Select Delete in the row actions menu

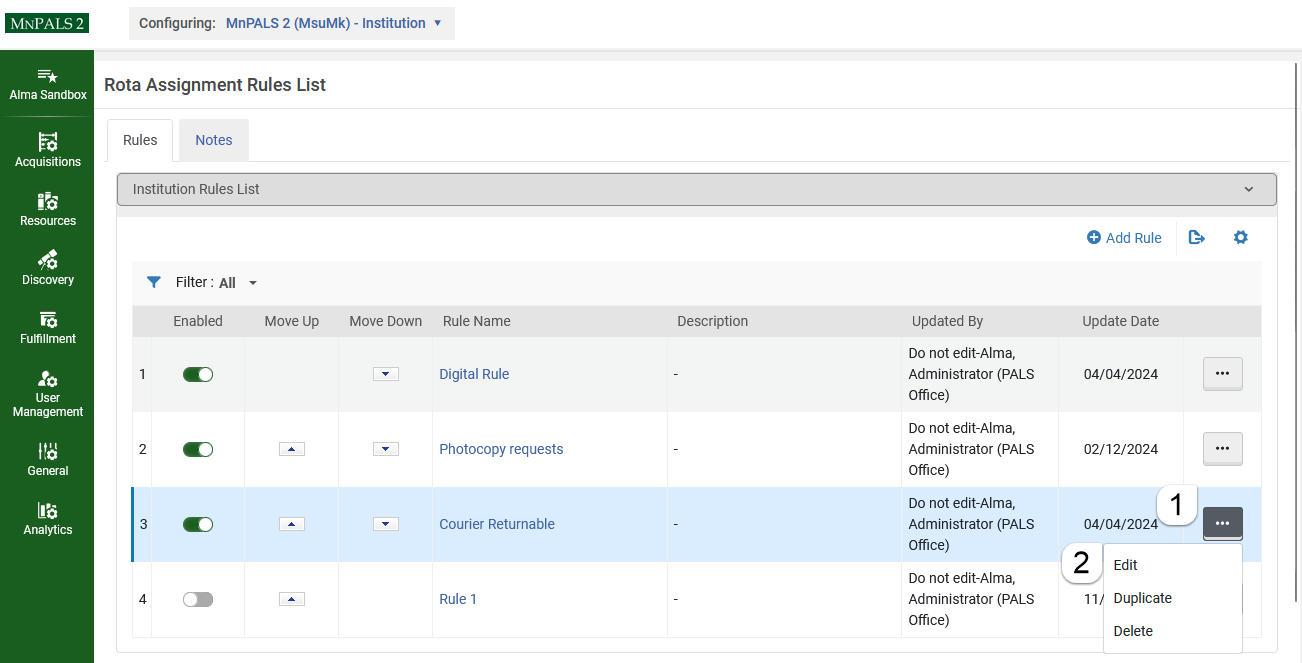click(1133, 631)
